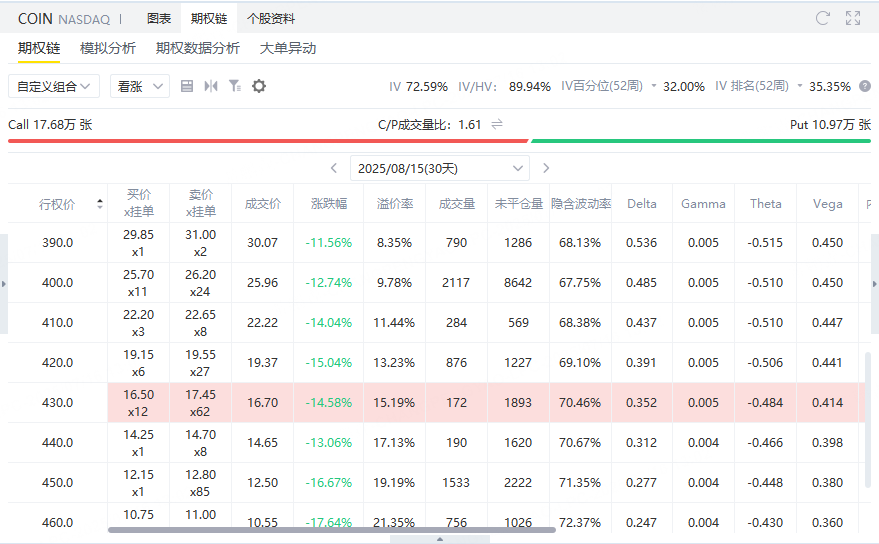This screenshot has width=879, height=544.
Task: Select the 期权链 top tab
Action: pos(209,19)
